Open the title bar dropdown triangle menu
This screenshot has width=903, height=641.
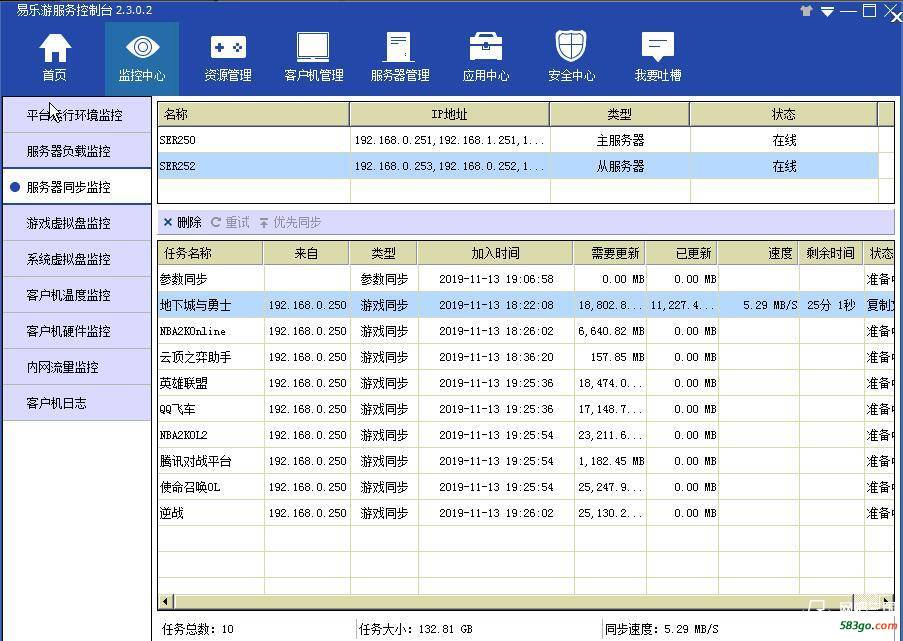point(828,12)
